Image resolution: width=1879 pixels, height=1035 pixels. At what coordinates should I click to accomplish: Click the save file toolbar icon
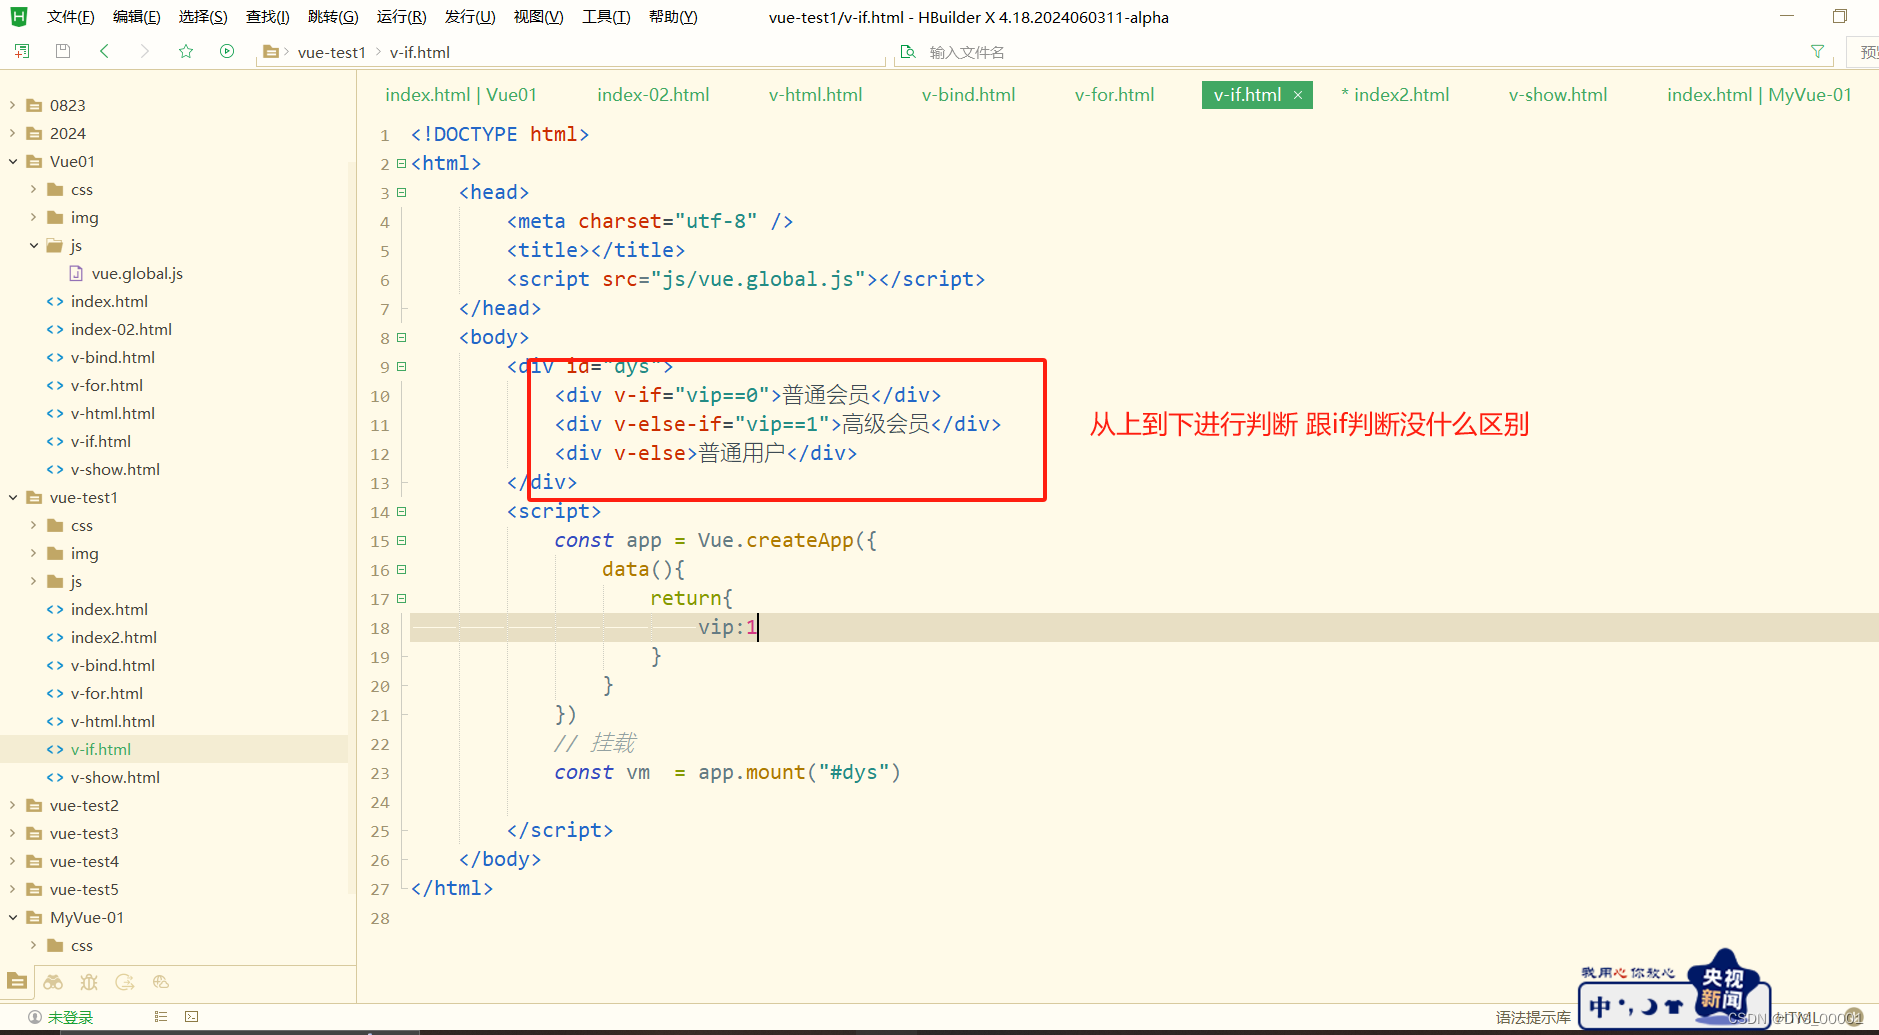pos(63,51)
